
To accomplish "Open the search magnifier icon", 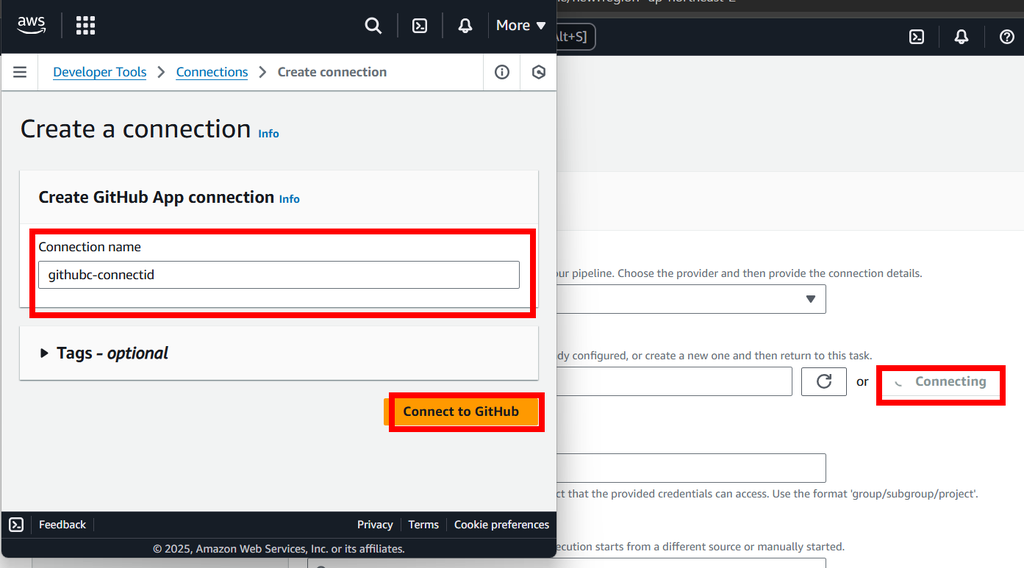I will (x=373, y=25).
